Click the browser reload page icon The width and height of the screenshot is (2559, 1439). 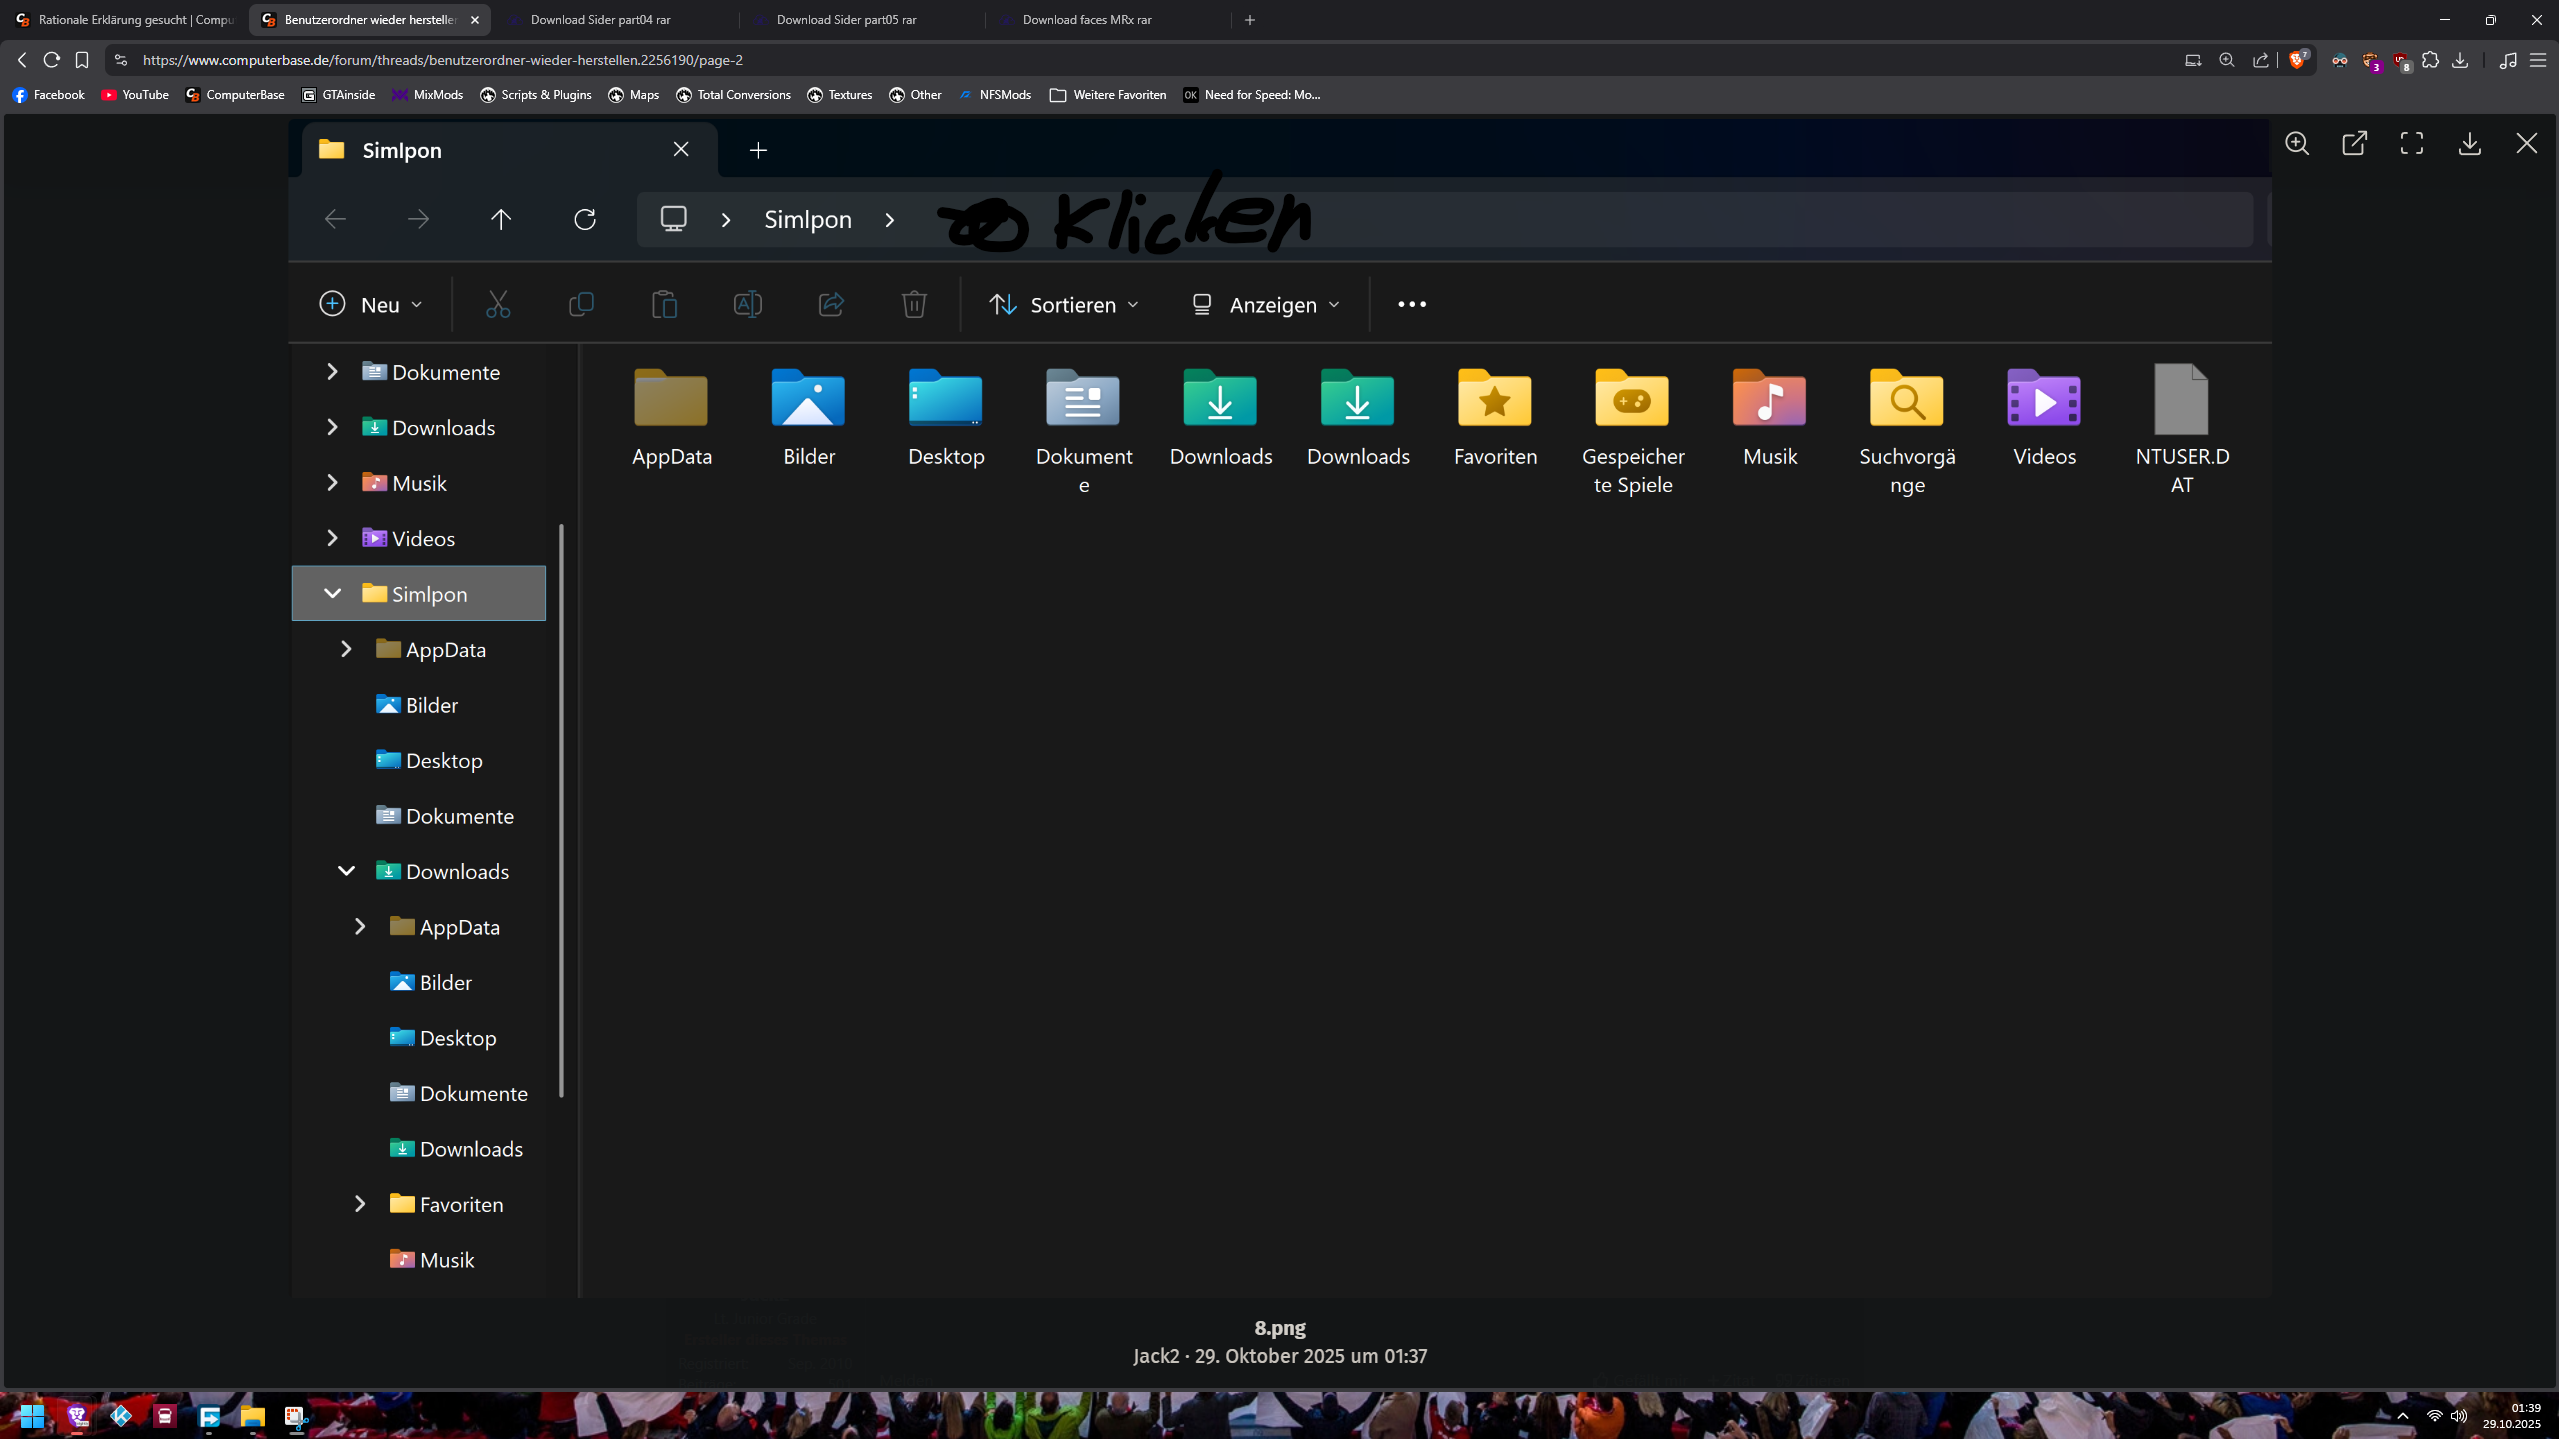point(52,60)
